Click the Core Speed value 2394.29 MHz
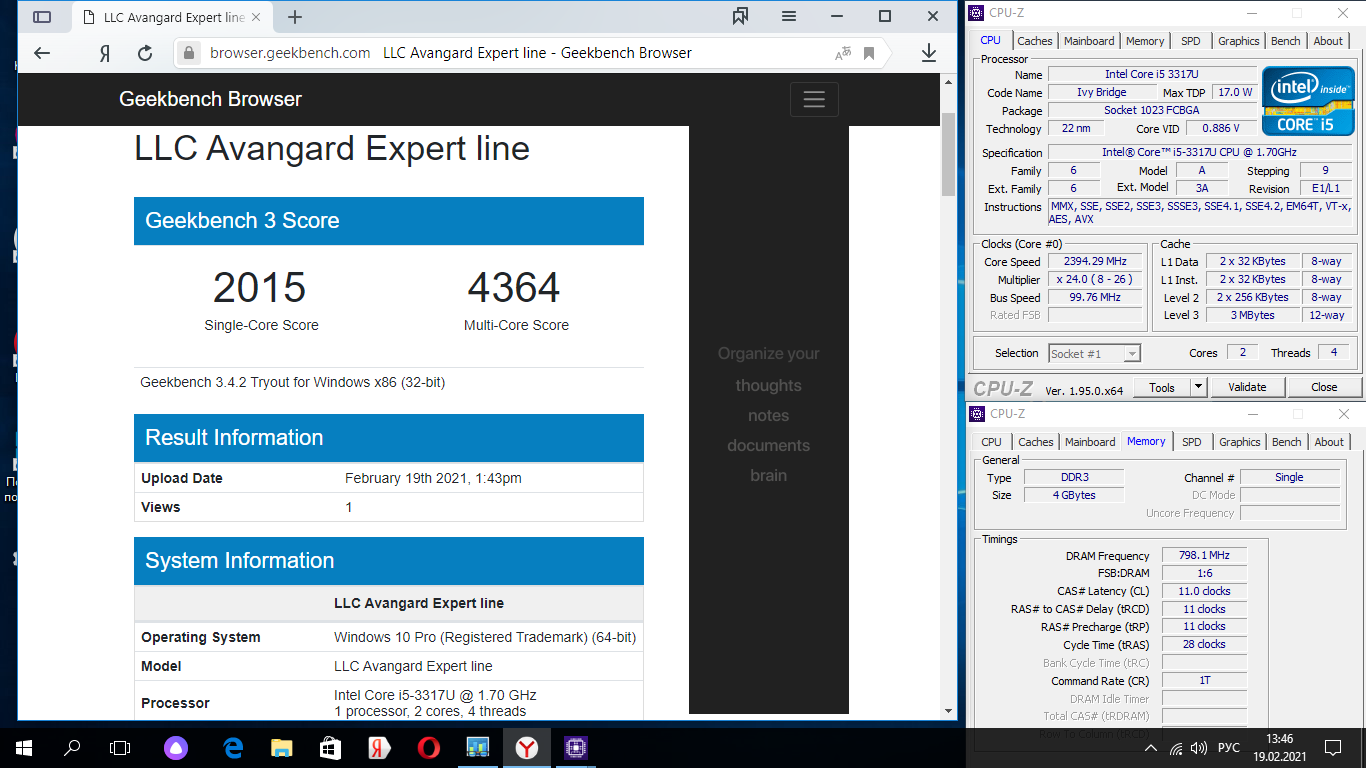1366x768 pixels. [x=1095, y=261]
